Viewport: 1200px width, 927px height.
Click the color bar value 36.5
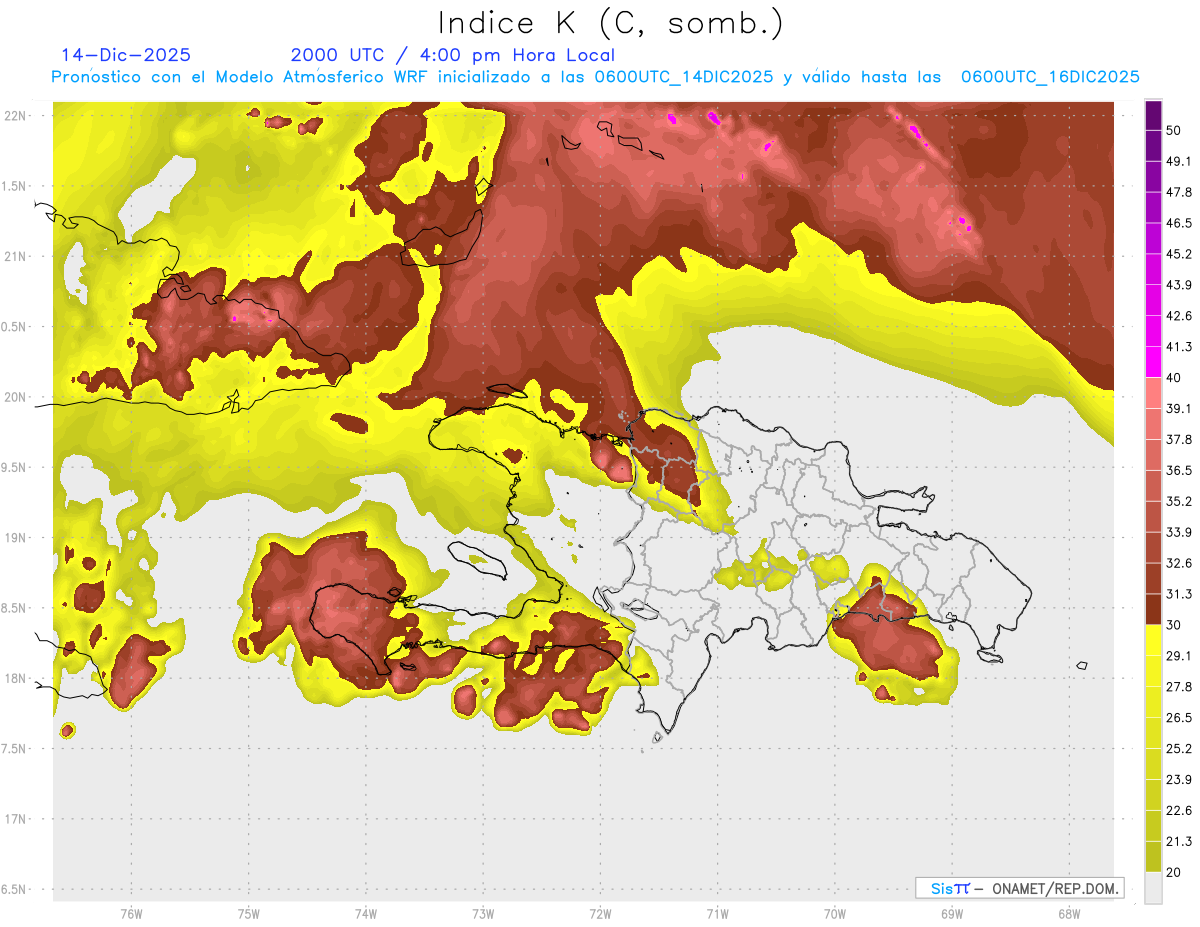1178,470
